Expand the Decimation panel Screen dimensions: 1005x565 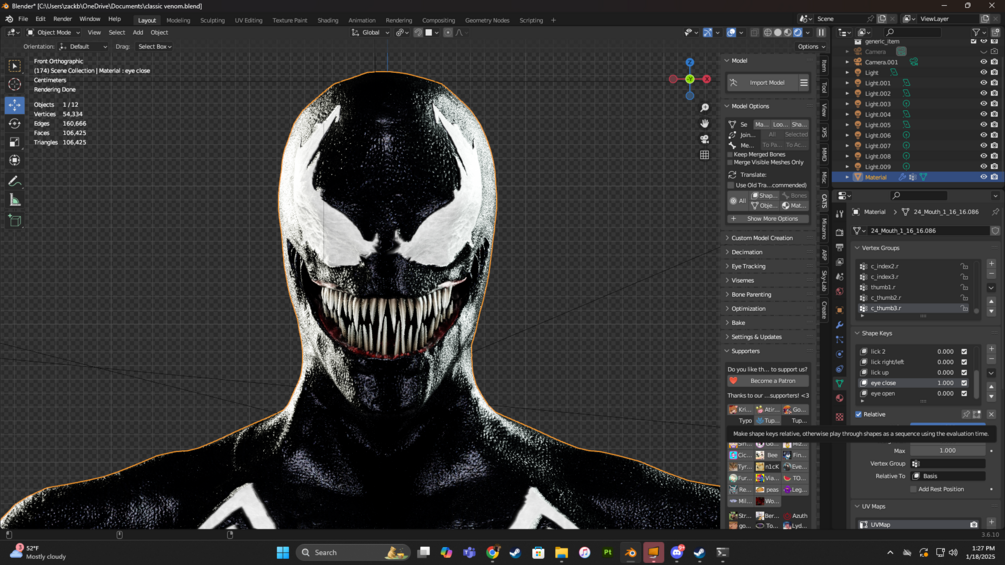(746, 252)
